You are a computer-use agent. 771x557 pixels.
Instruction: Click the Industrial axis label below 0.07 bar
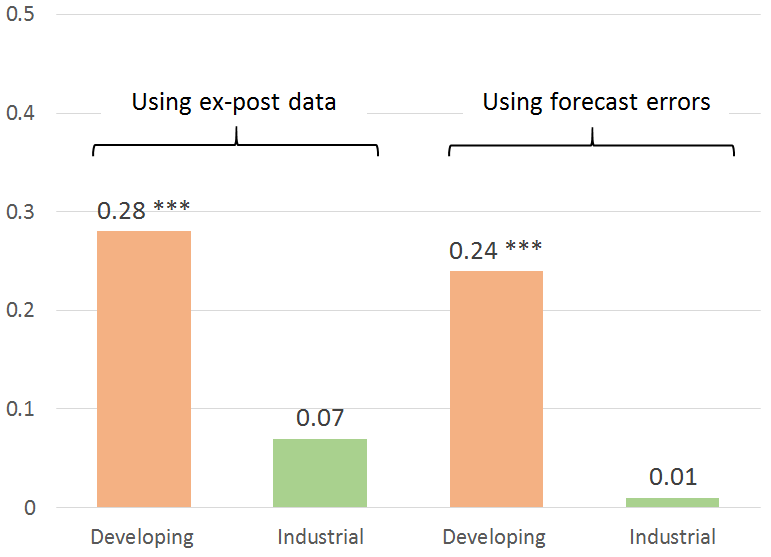[320, 537]
